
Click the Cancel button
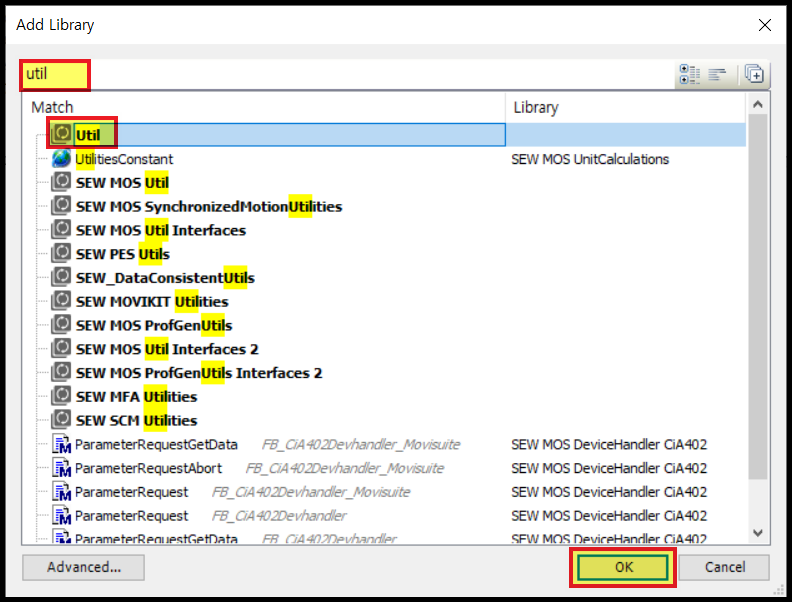724,567
